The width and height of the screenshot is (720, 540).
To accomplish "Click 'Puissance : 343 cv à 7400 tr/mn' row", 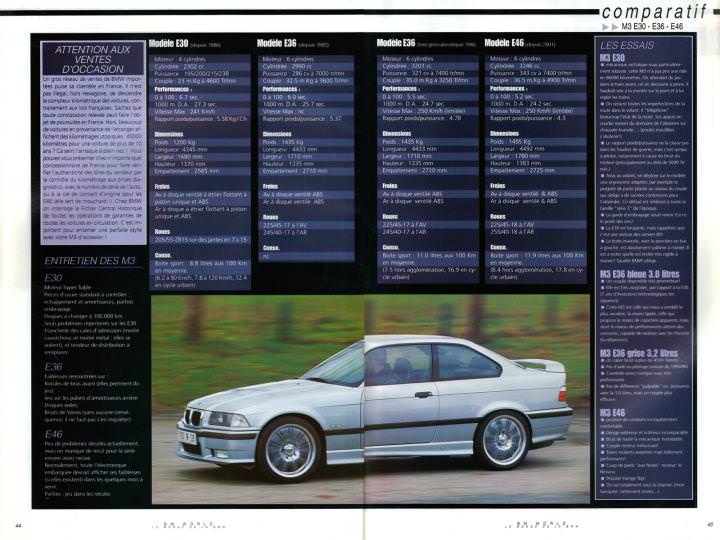I will pyautogui.click(x=531, y=73).
